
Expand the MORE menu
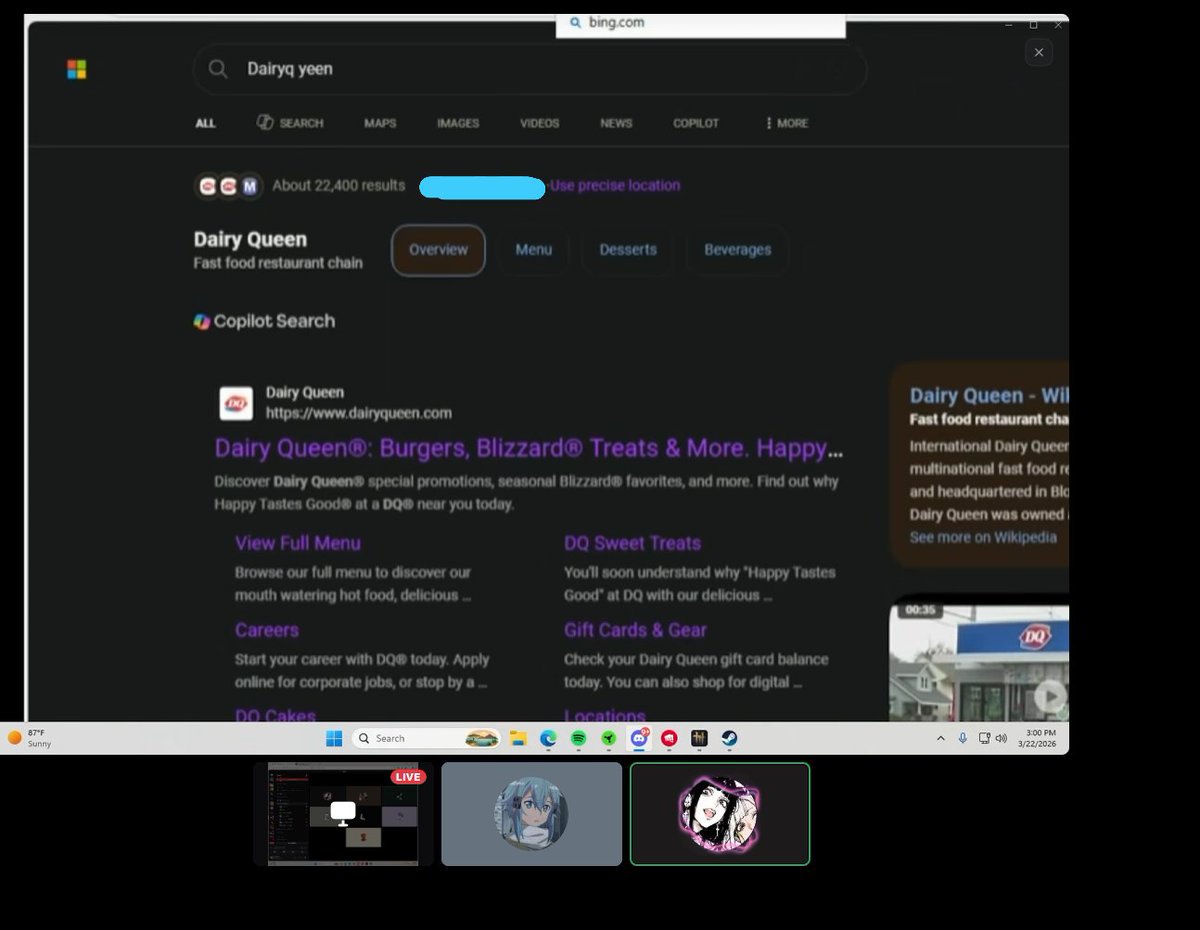(787, 123)
